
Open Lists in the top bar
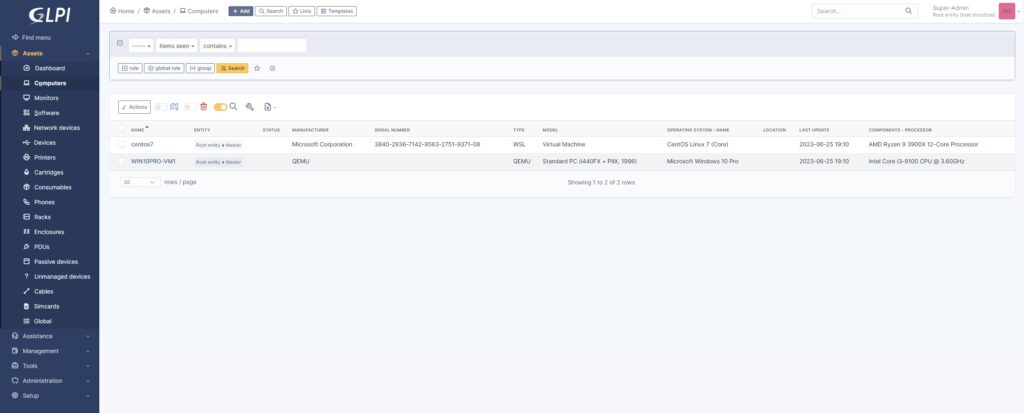click(x=302, y=11)
